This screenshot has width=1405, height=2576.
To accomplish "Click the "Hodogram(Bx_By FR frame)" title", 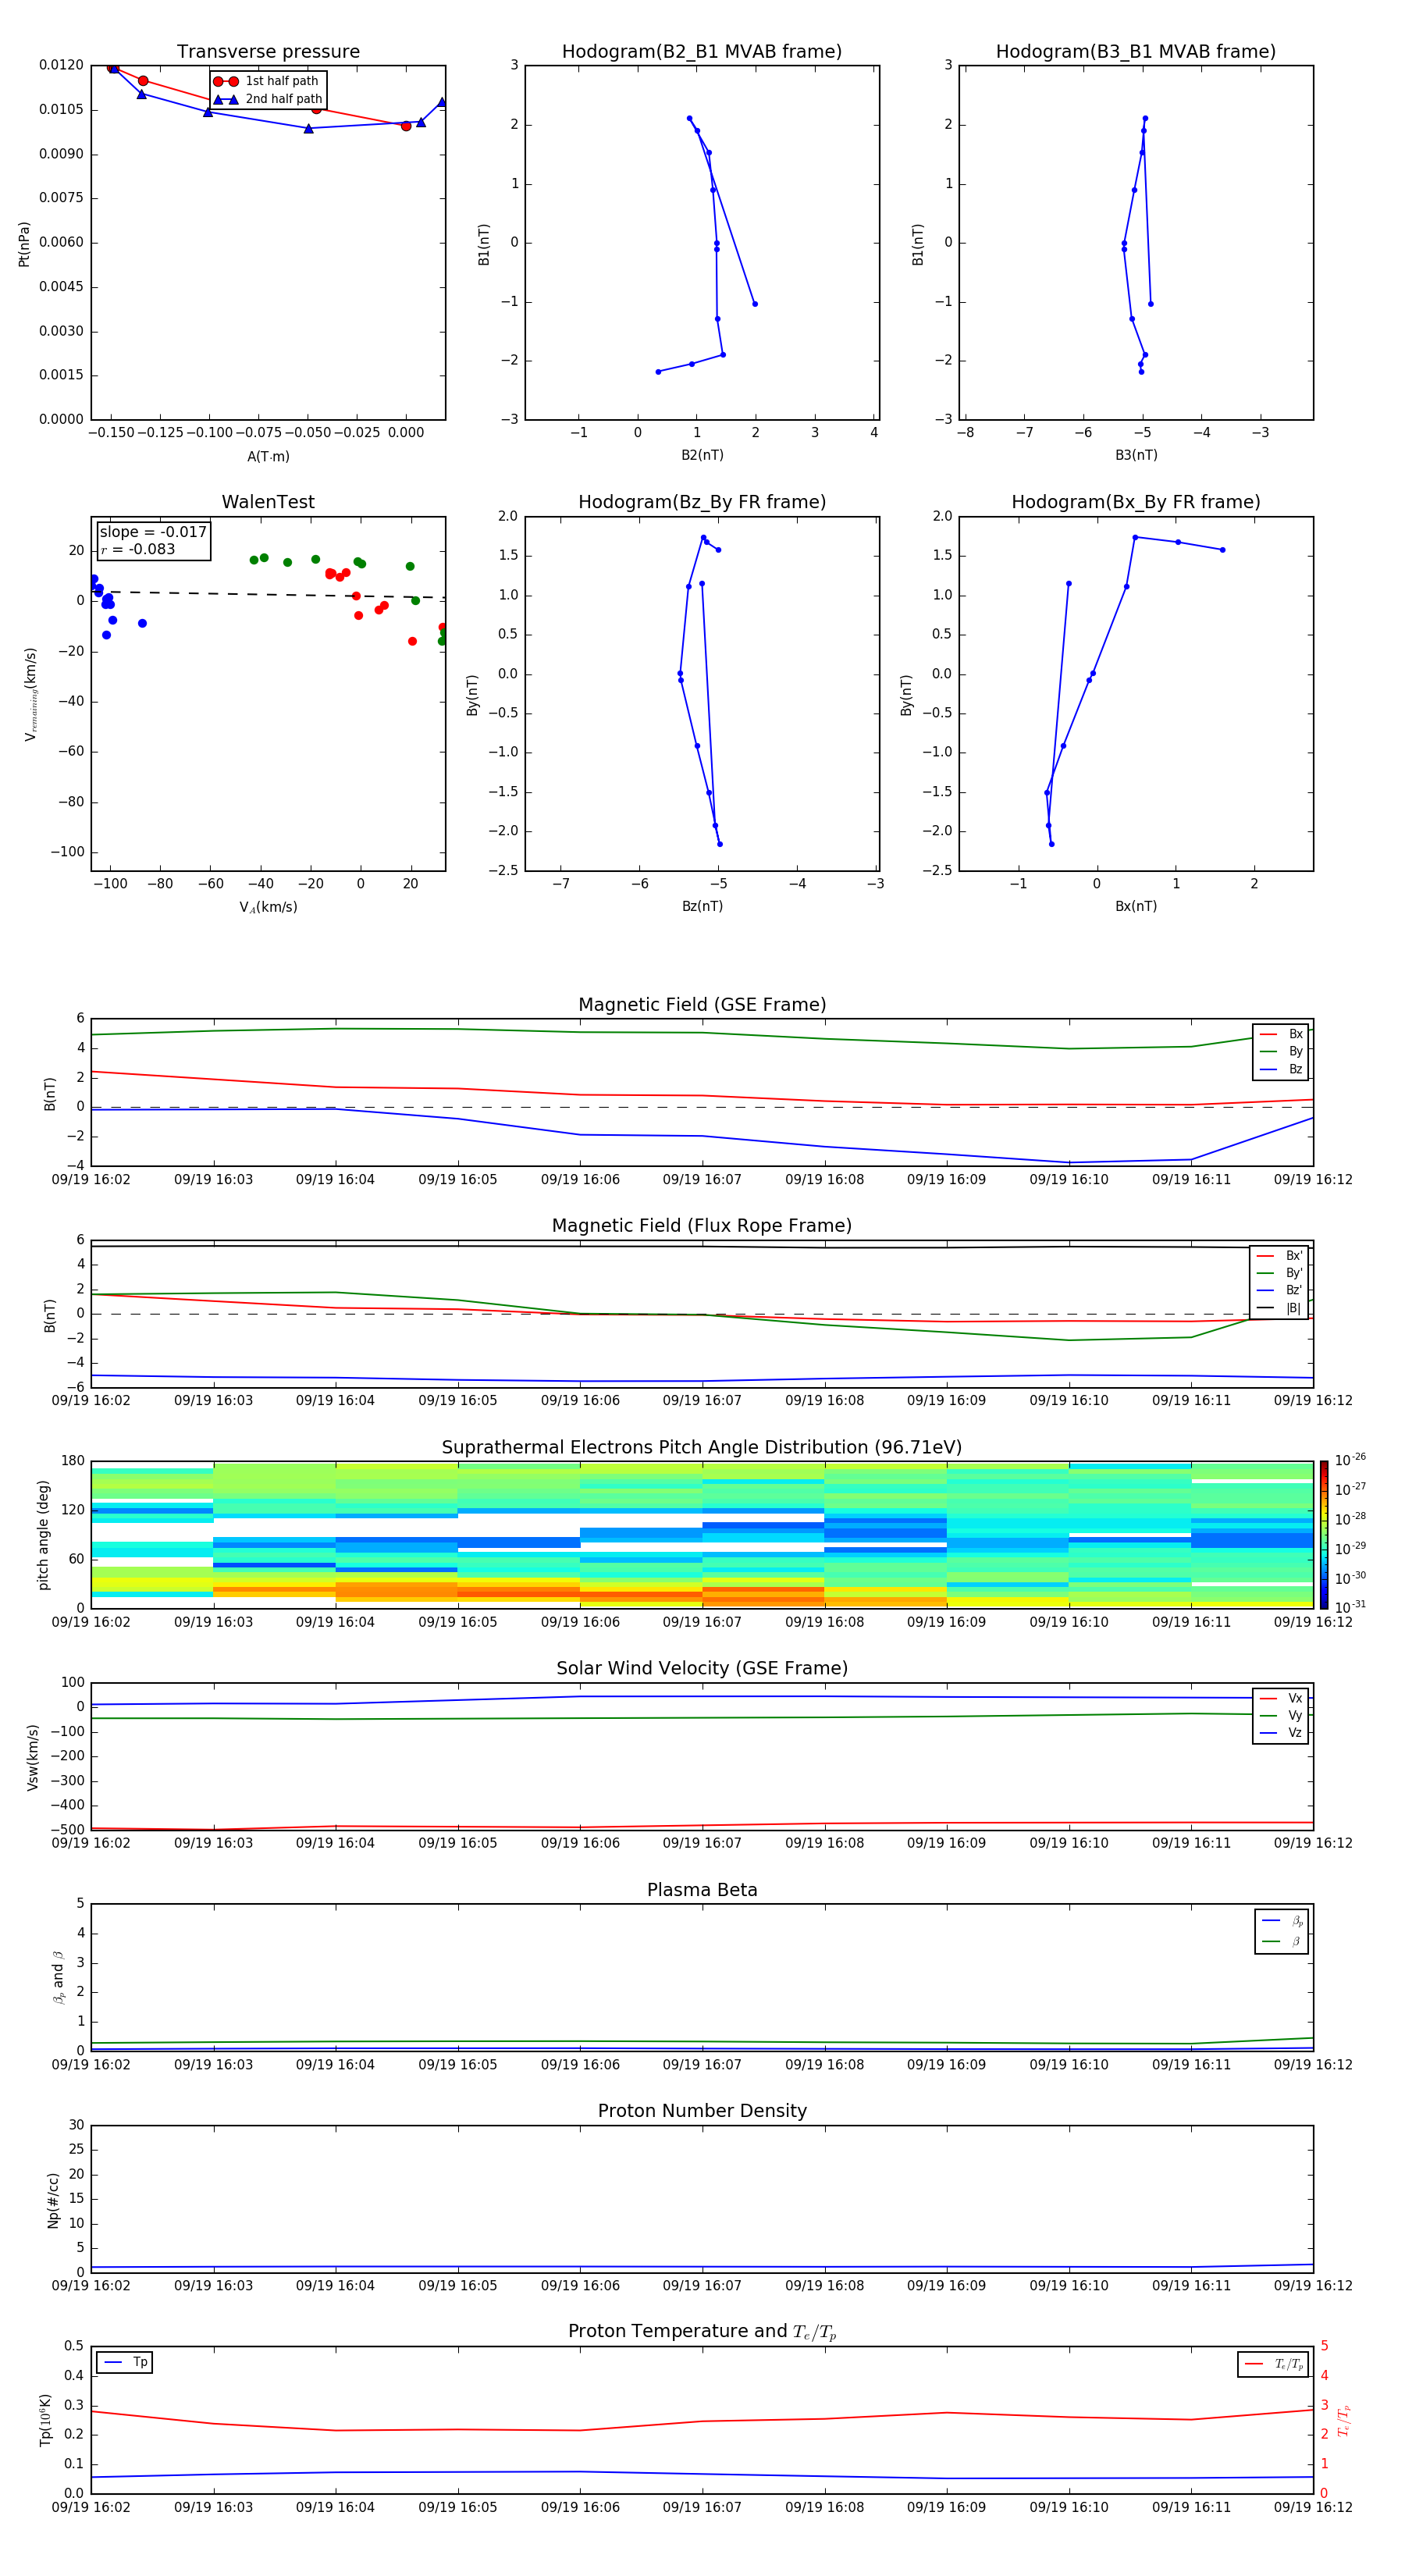I will tap(1136, 502).
